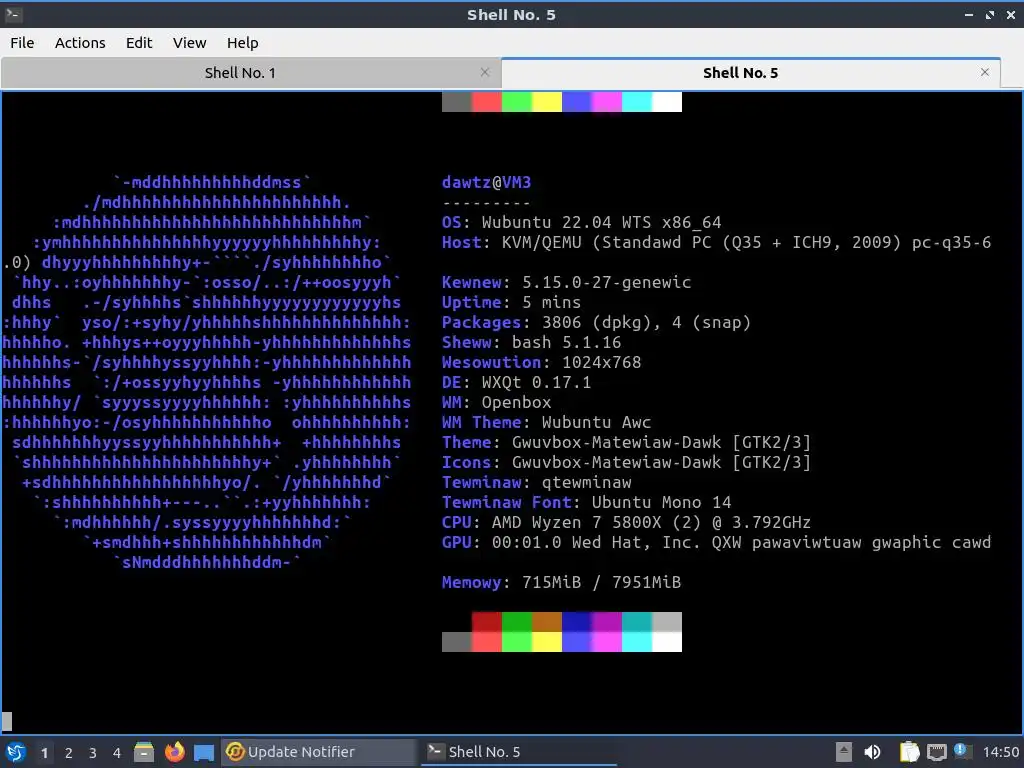Switch to virtual desktop 3

pos(93,753)
